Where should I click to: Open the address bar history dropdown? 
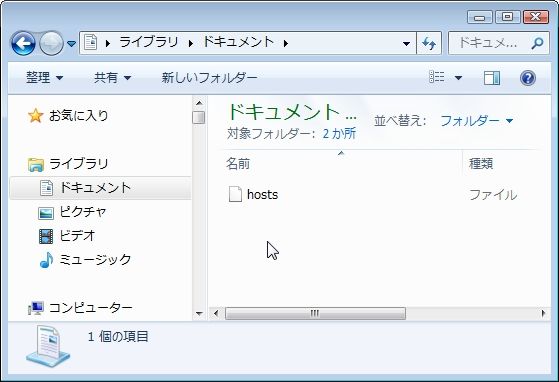click(406, 43)
